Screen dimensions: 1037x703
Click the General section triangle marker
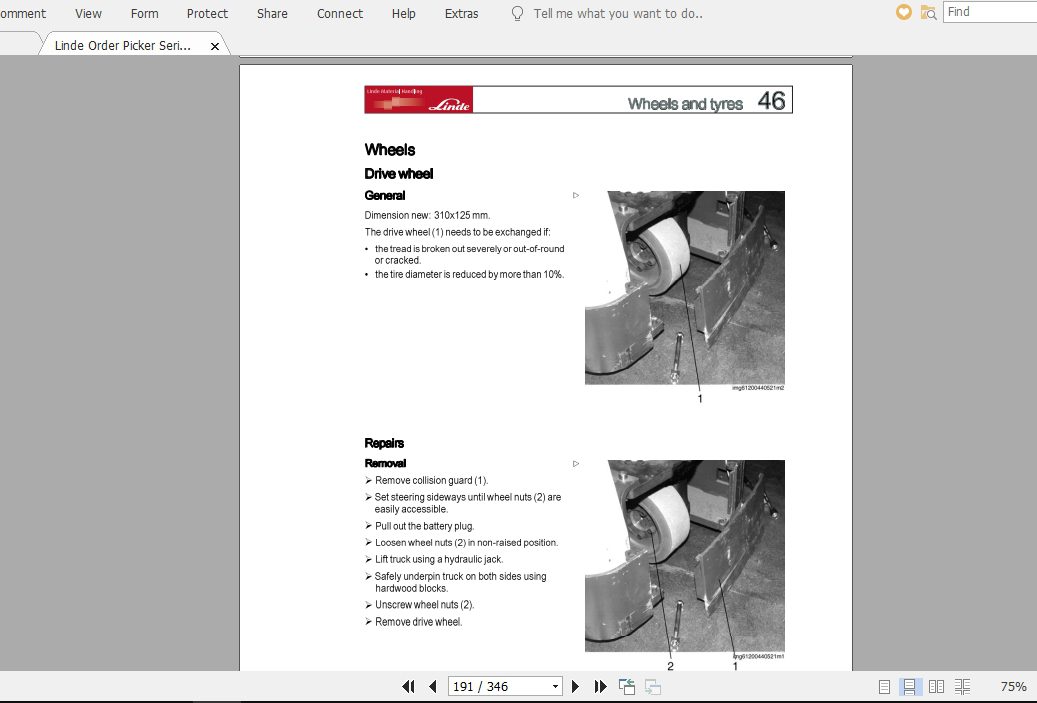tap(576, 195)
